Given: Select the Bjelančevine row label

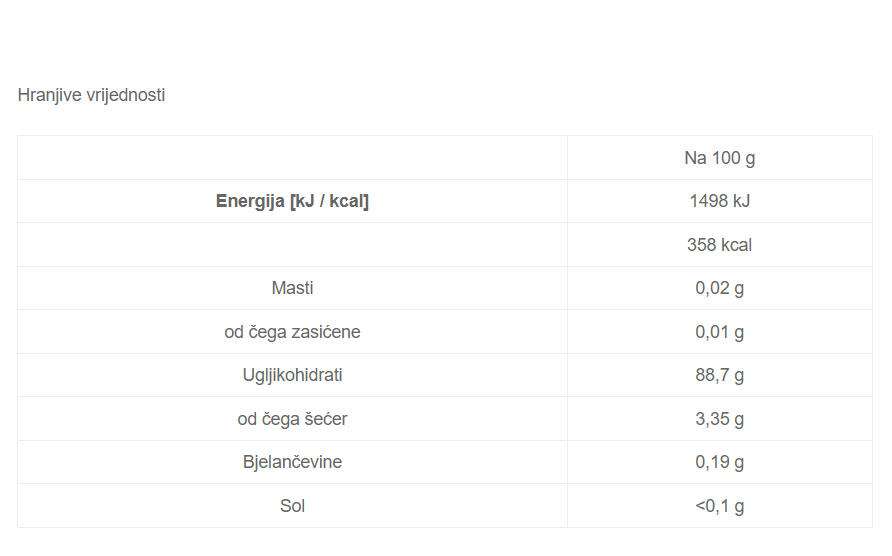Looking at the screenshot, I should tap(292, 462).
